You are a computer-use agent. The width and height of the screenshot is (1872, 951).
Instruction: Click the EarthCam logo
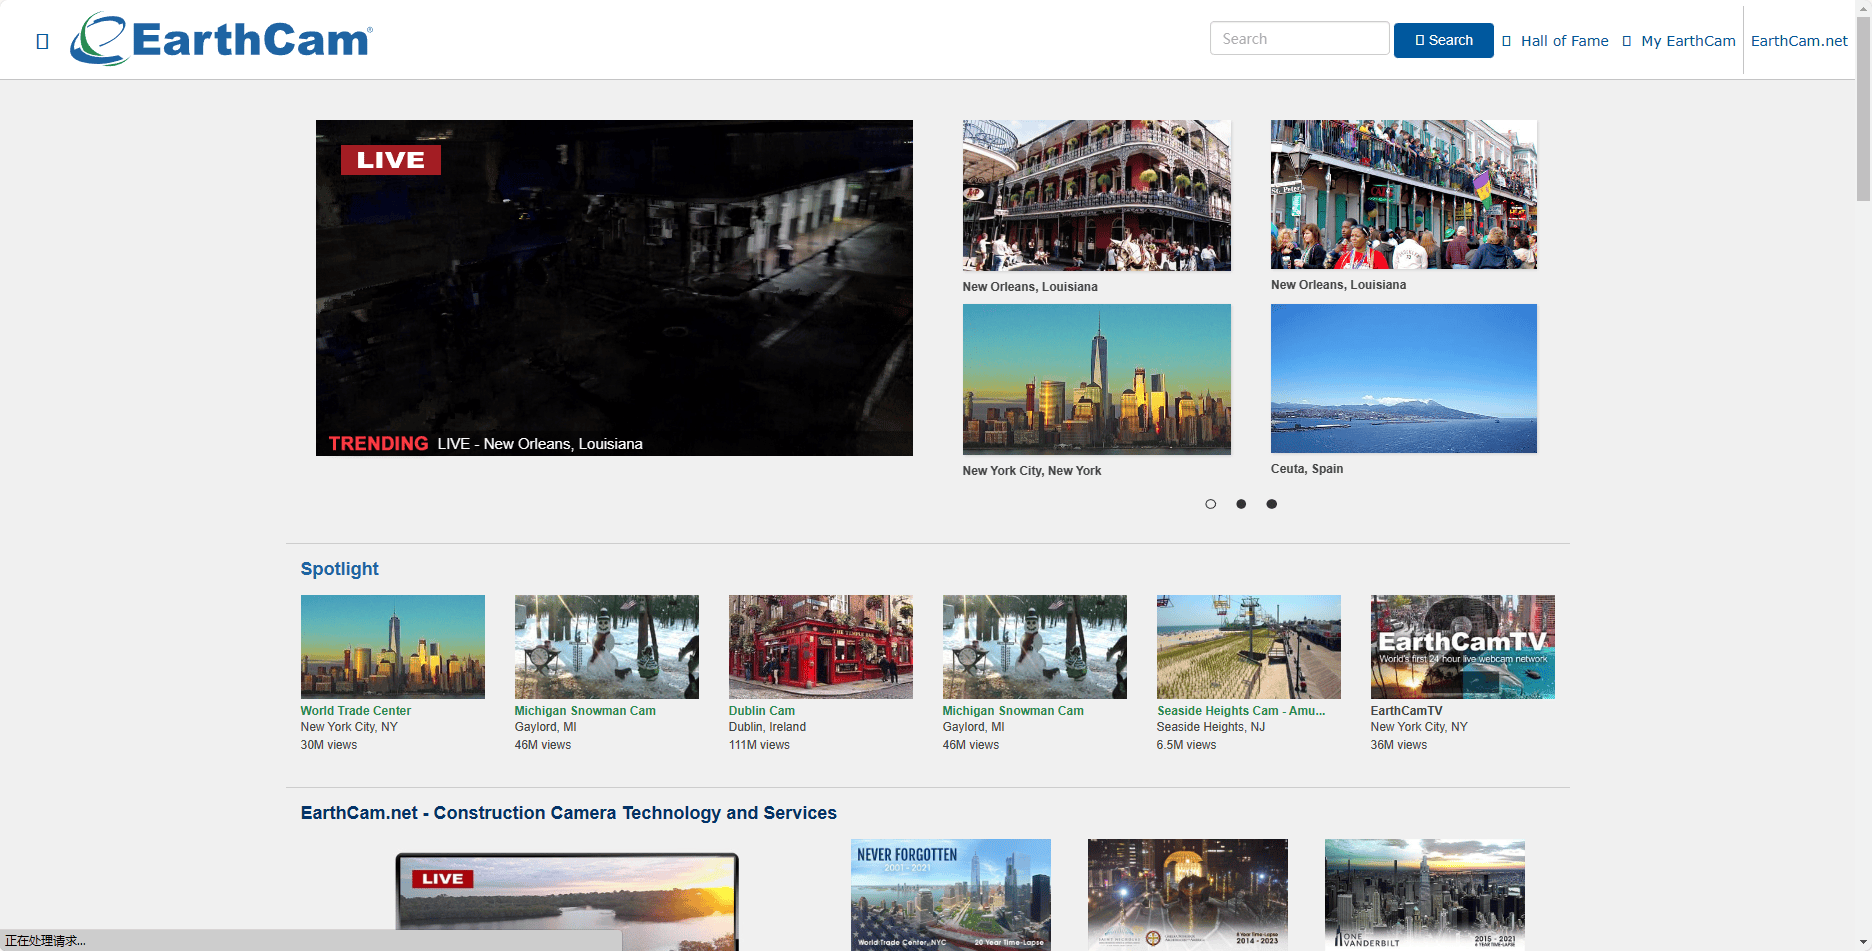[x=222, y=40]
